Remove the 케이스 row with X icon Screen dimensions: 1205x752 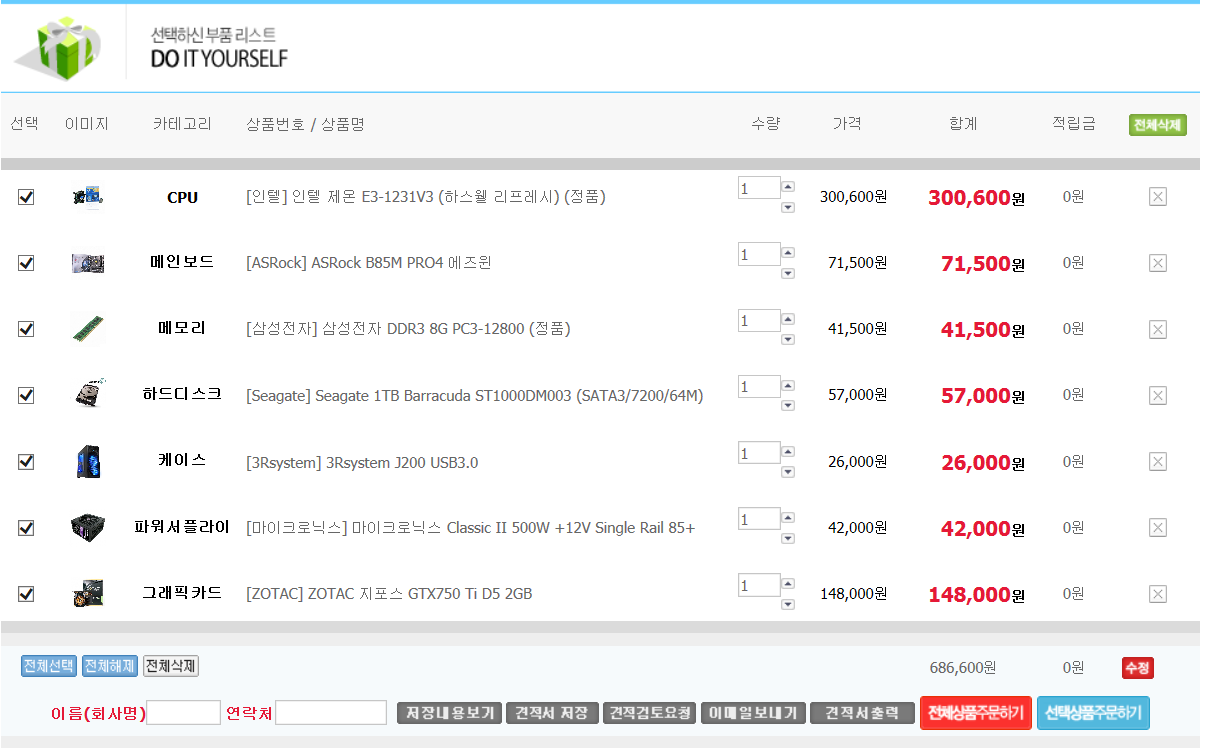point(1157,461)
